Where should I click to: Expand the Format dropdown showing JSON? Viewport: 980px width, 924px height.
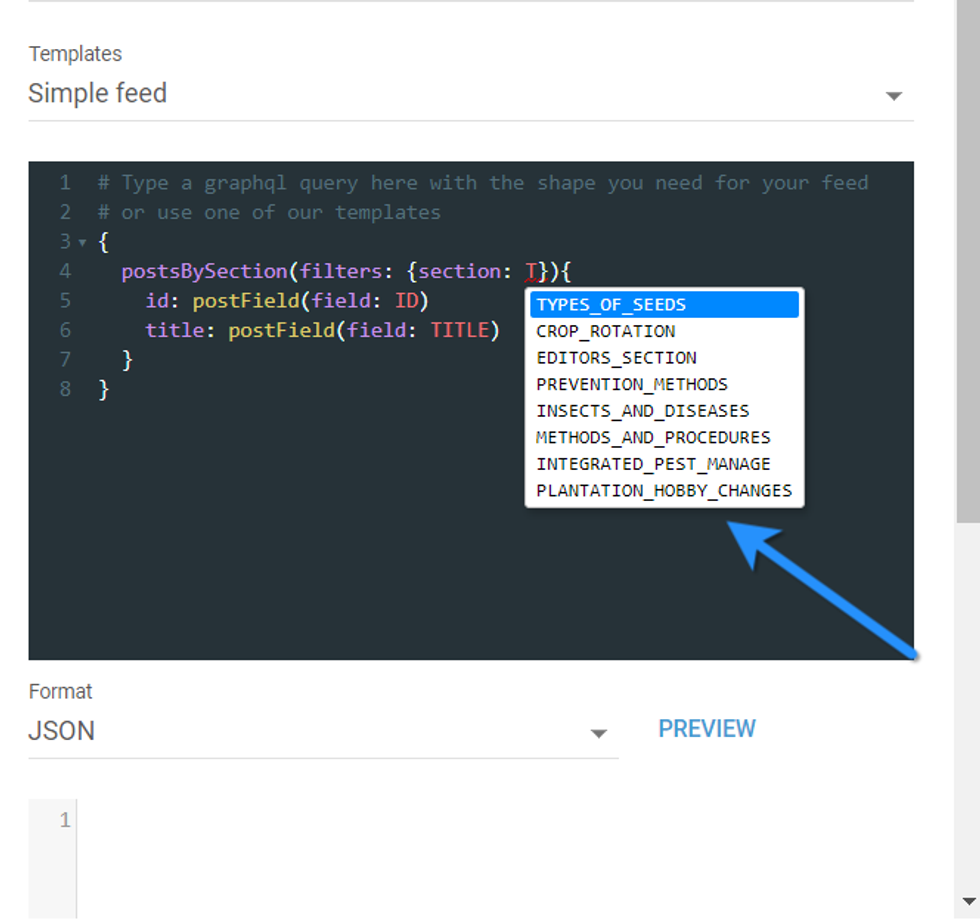[598, 733]
